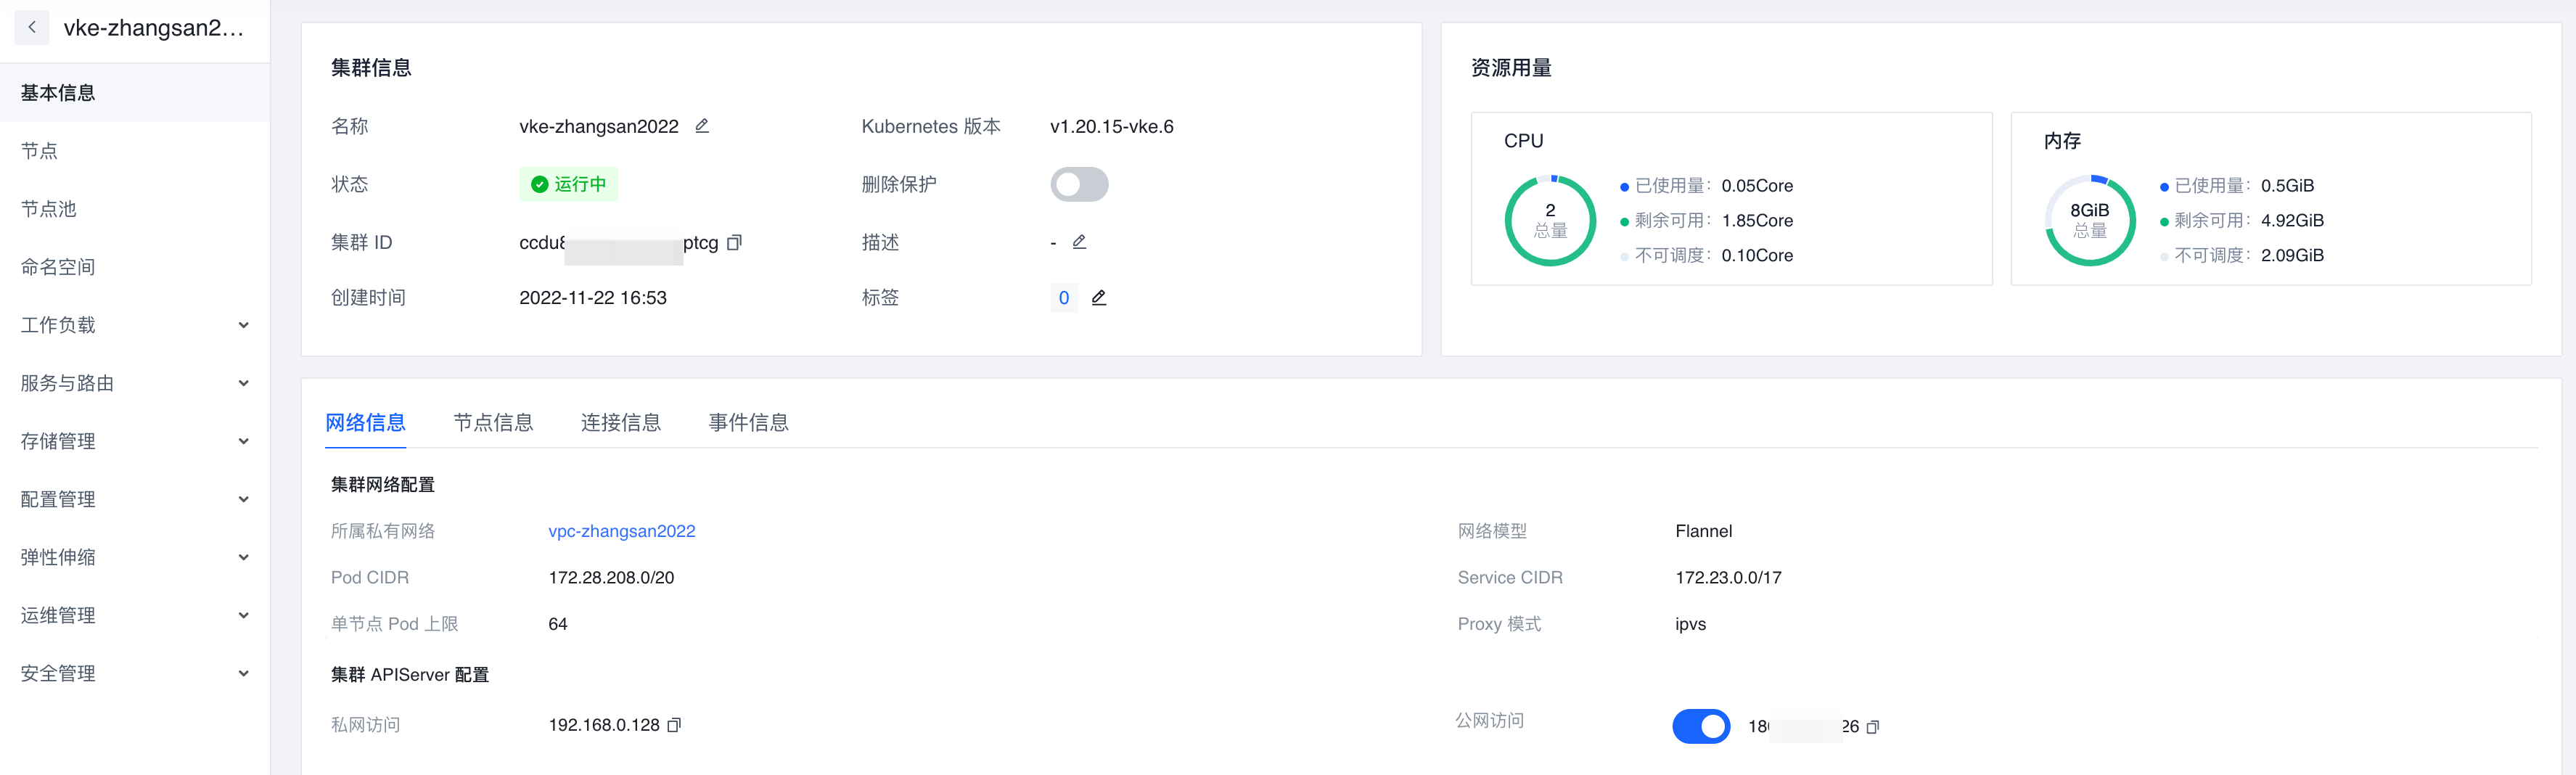The height and width of the screenshot is (775, 2576).
Task: Edit the cluster name with pencil icon
Action: tap(702, 126)
